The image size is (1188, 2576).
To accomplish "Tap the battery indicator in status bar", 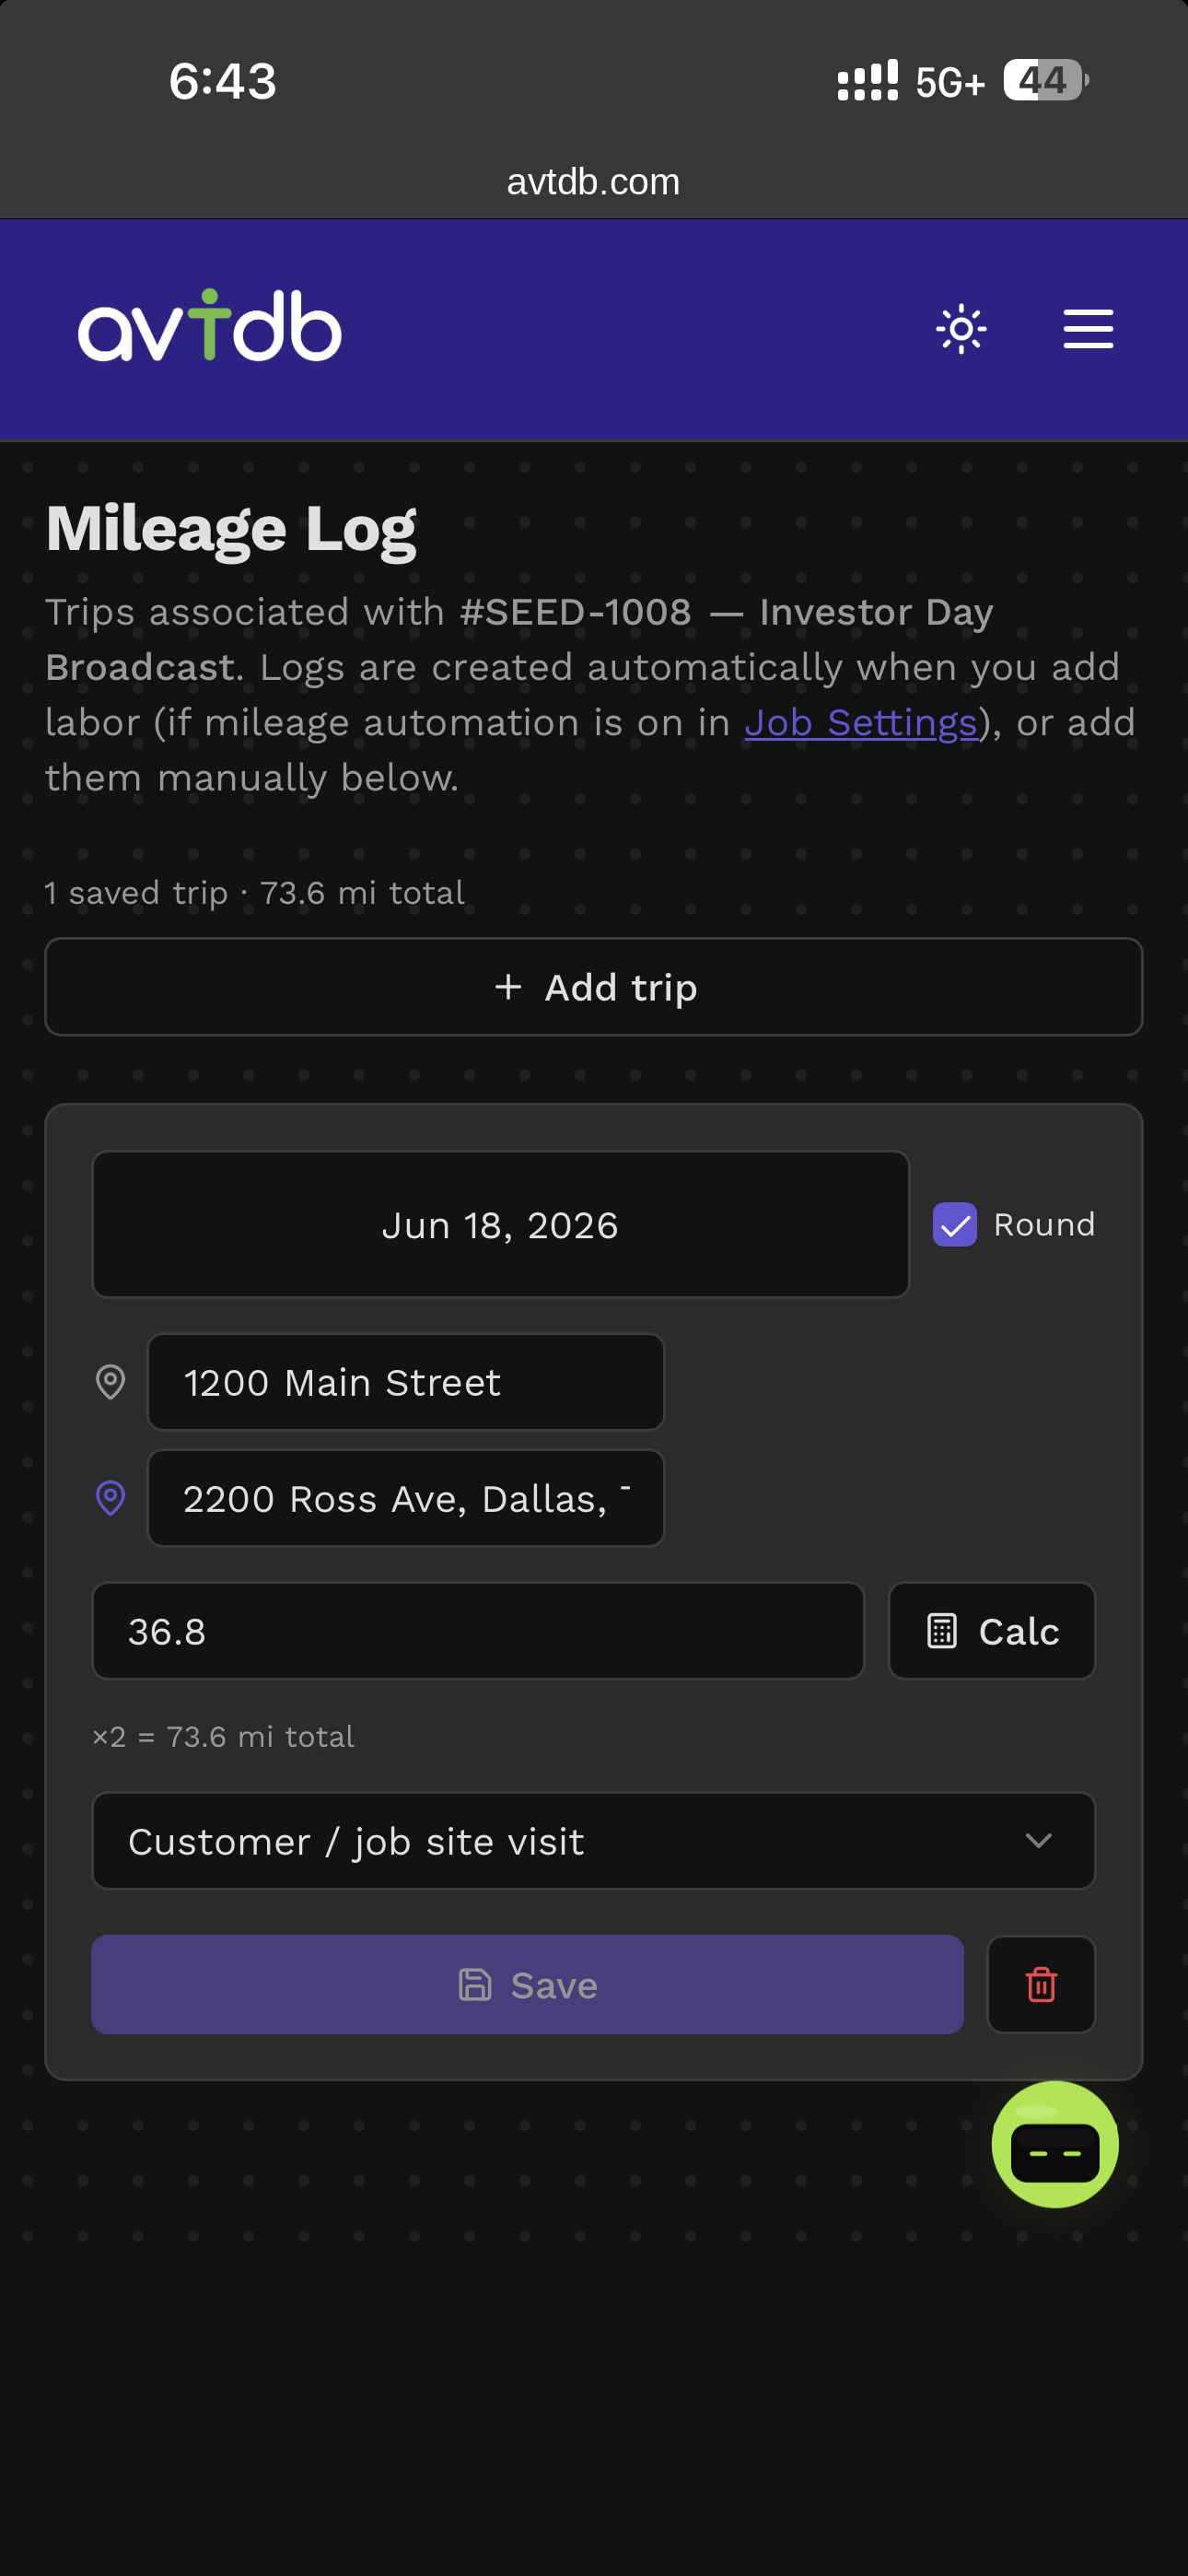I will click(x=1046, y=80).
